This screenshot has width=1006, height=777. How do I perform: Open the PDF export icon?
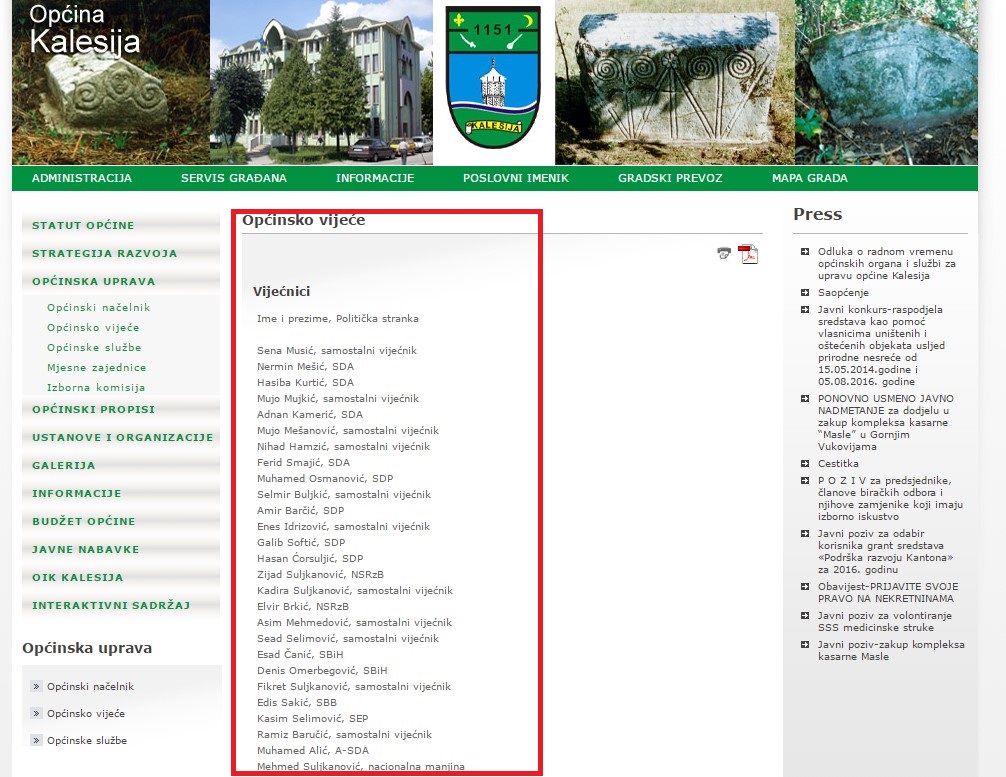pyautogui.click(x=748, y=254)
